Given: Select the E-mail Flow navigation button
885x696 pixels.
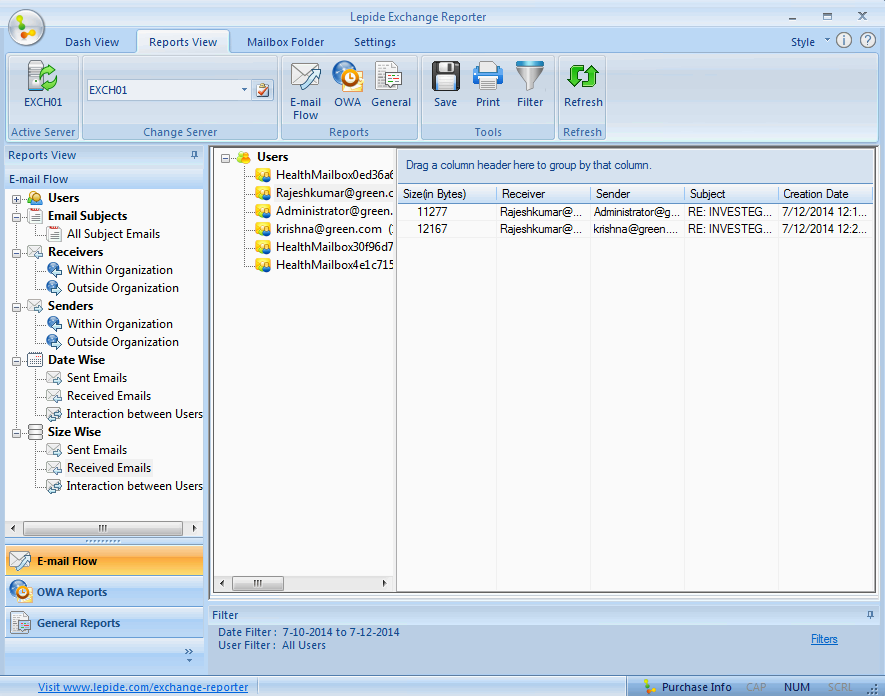Looking at the screenshot, I should coord(104,561).
